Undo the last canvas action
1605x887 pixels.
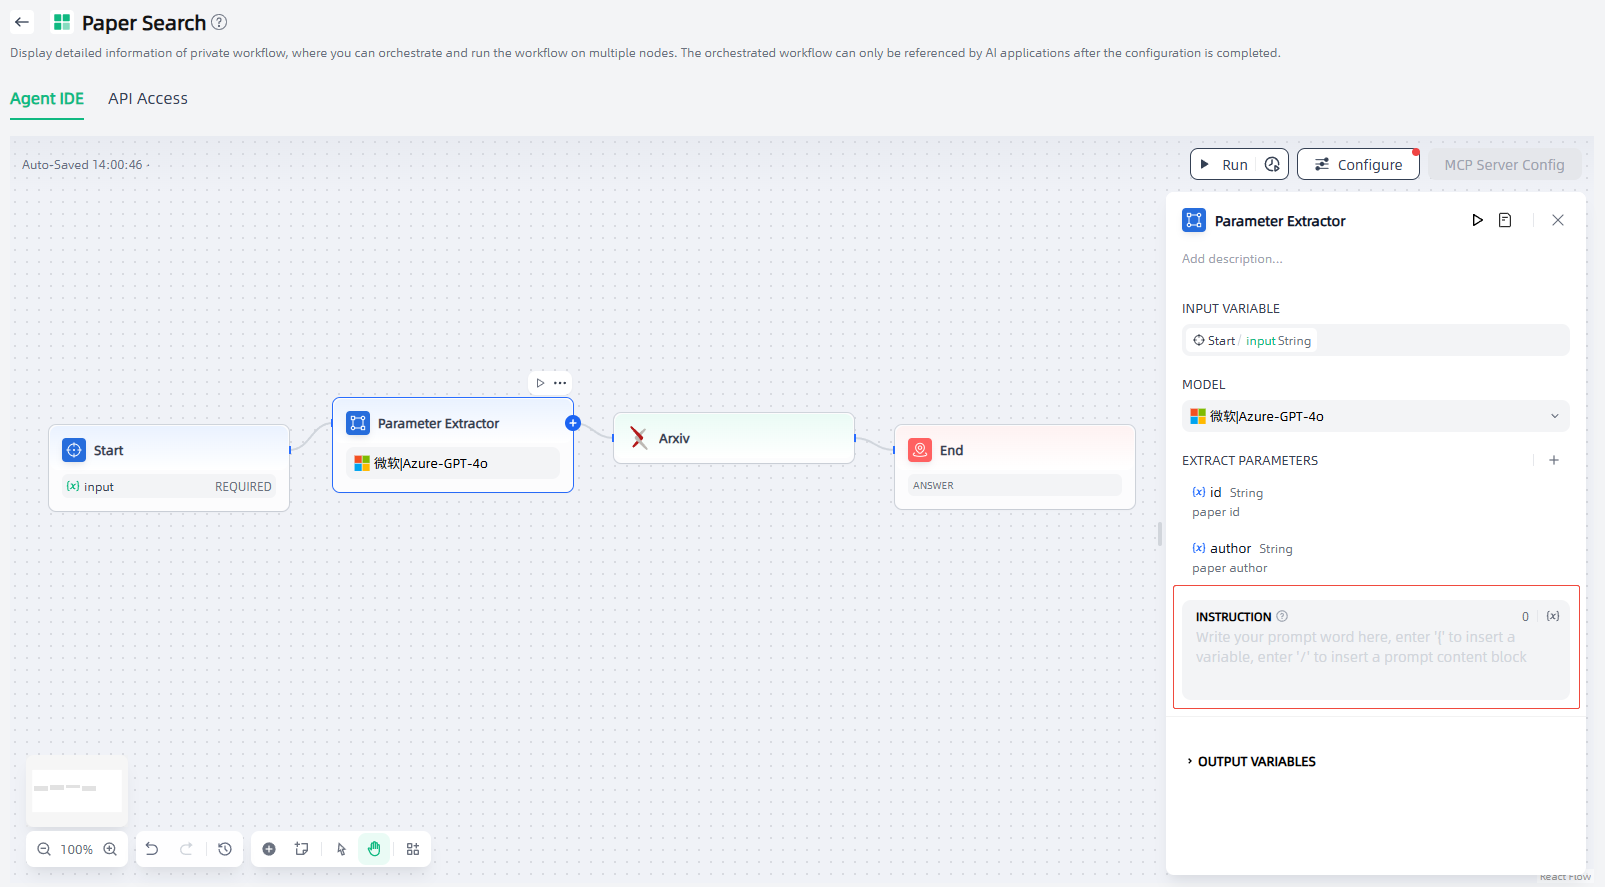point(152,849)
